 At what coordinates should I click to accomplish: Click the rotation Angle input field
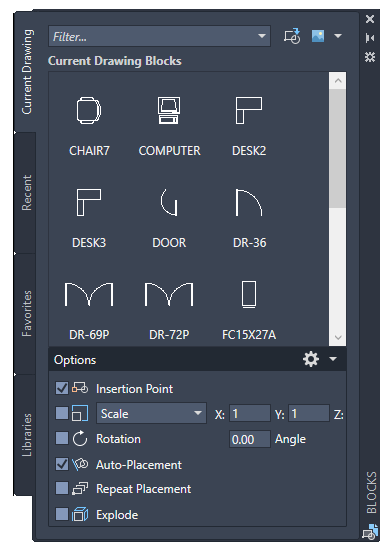(250, 439)
